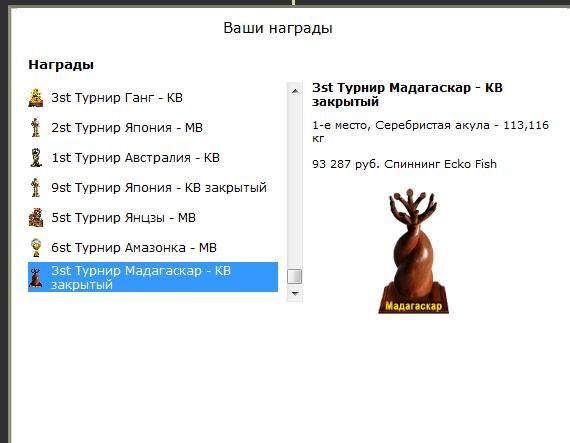Click the Amazon cup trophy icon
This screenshot has height=443, width=570.
point(36,247)
